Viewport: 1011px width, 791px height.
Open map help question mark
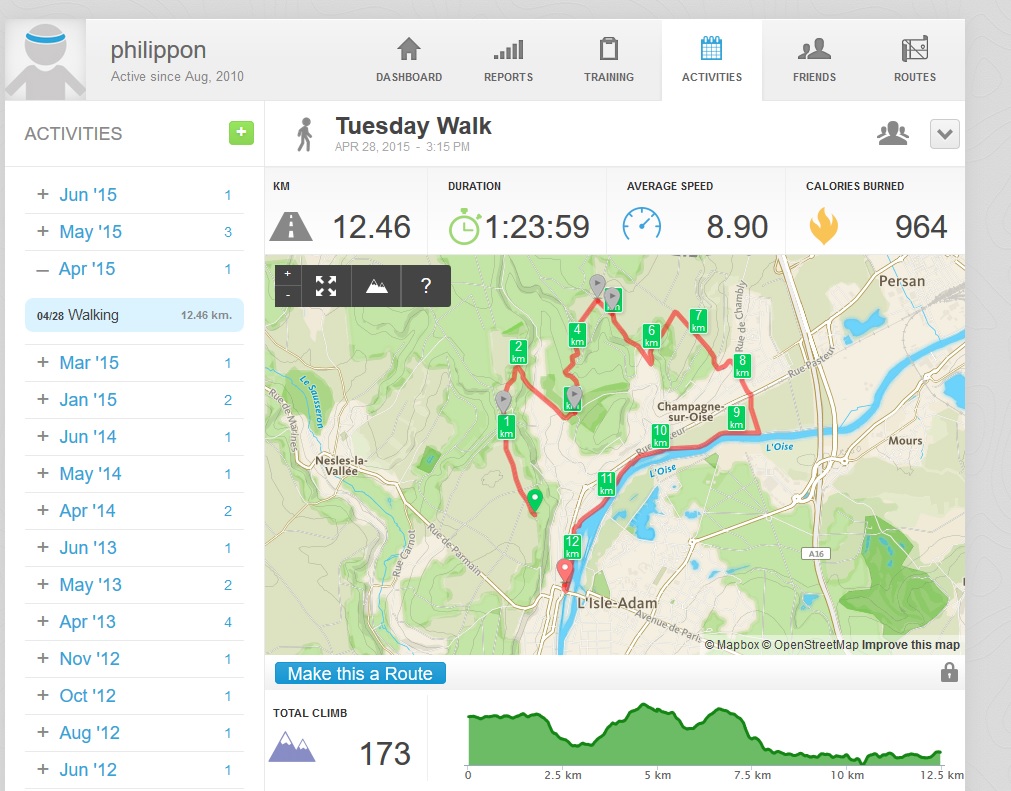coord(426,286)
